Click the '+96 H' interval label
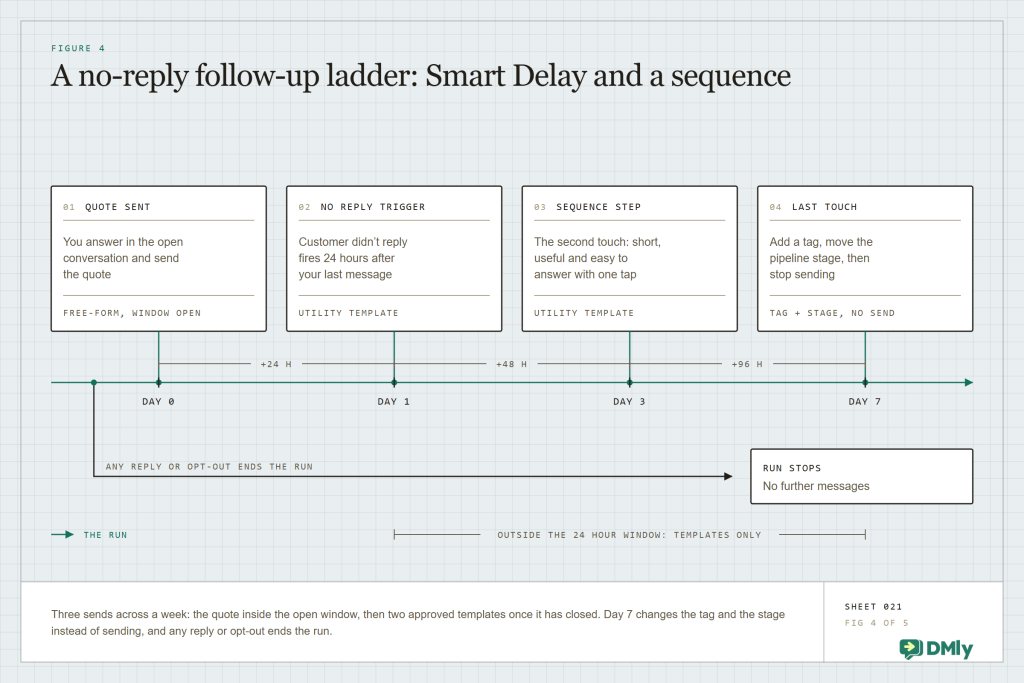This screenshot has width=1024, height=683. point(747,364)
